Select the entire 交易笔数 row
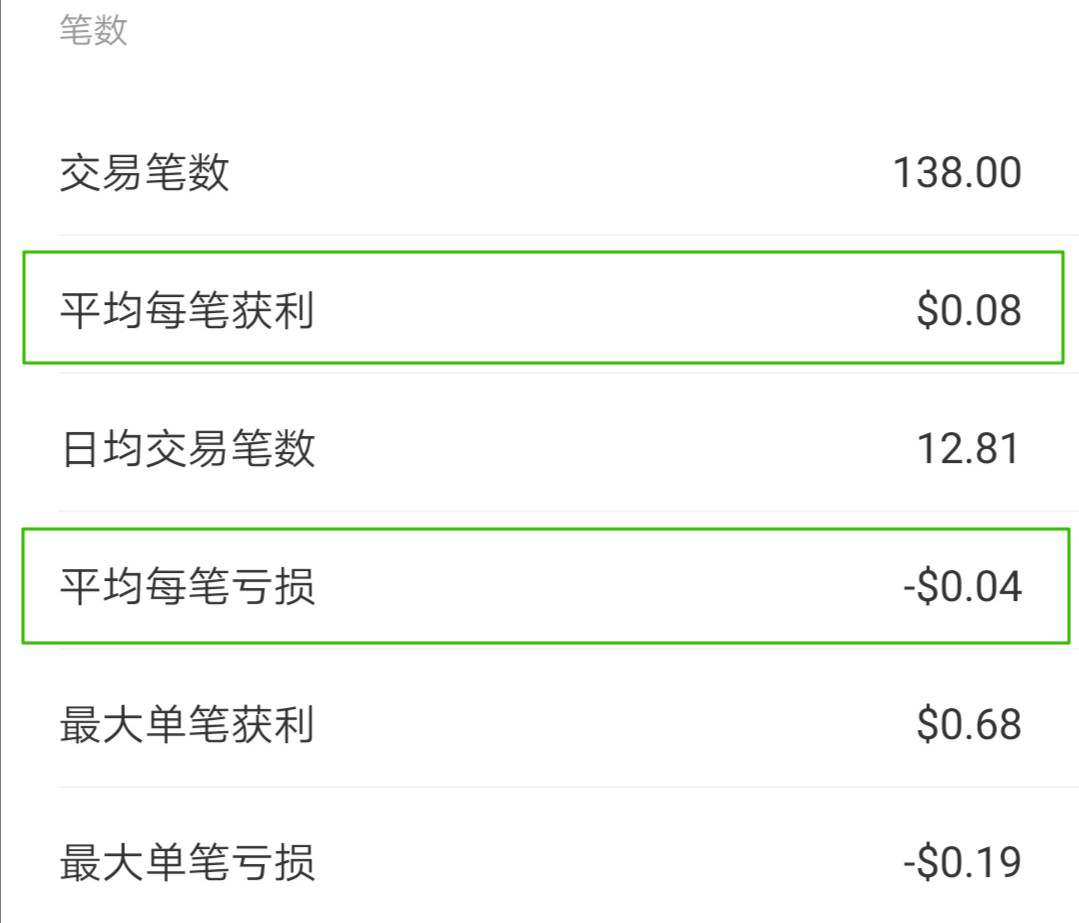The image size is (1079, 923). pyautogui.click(x=540, y=173)
